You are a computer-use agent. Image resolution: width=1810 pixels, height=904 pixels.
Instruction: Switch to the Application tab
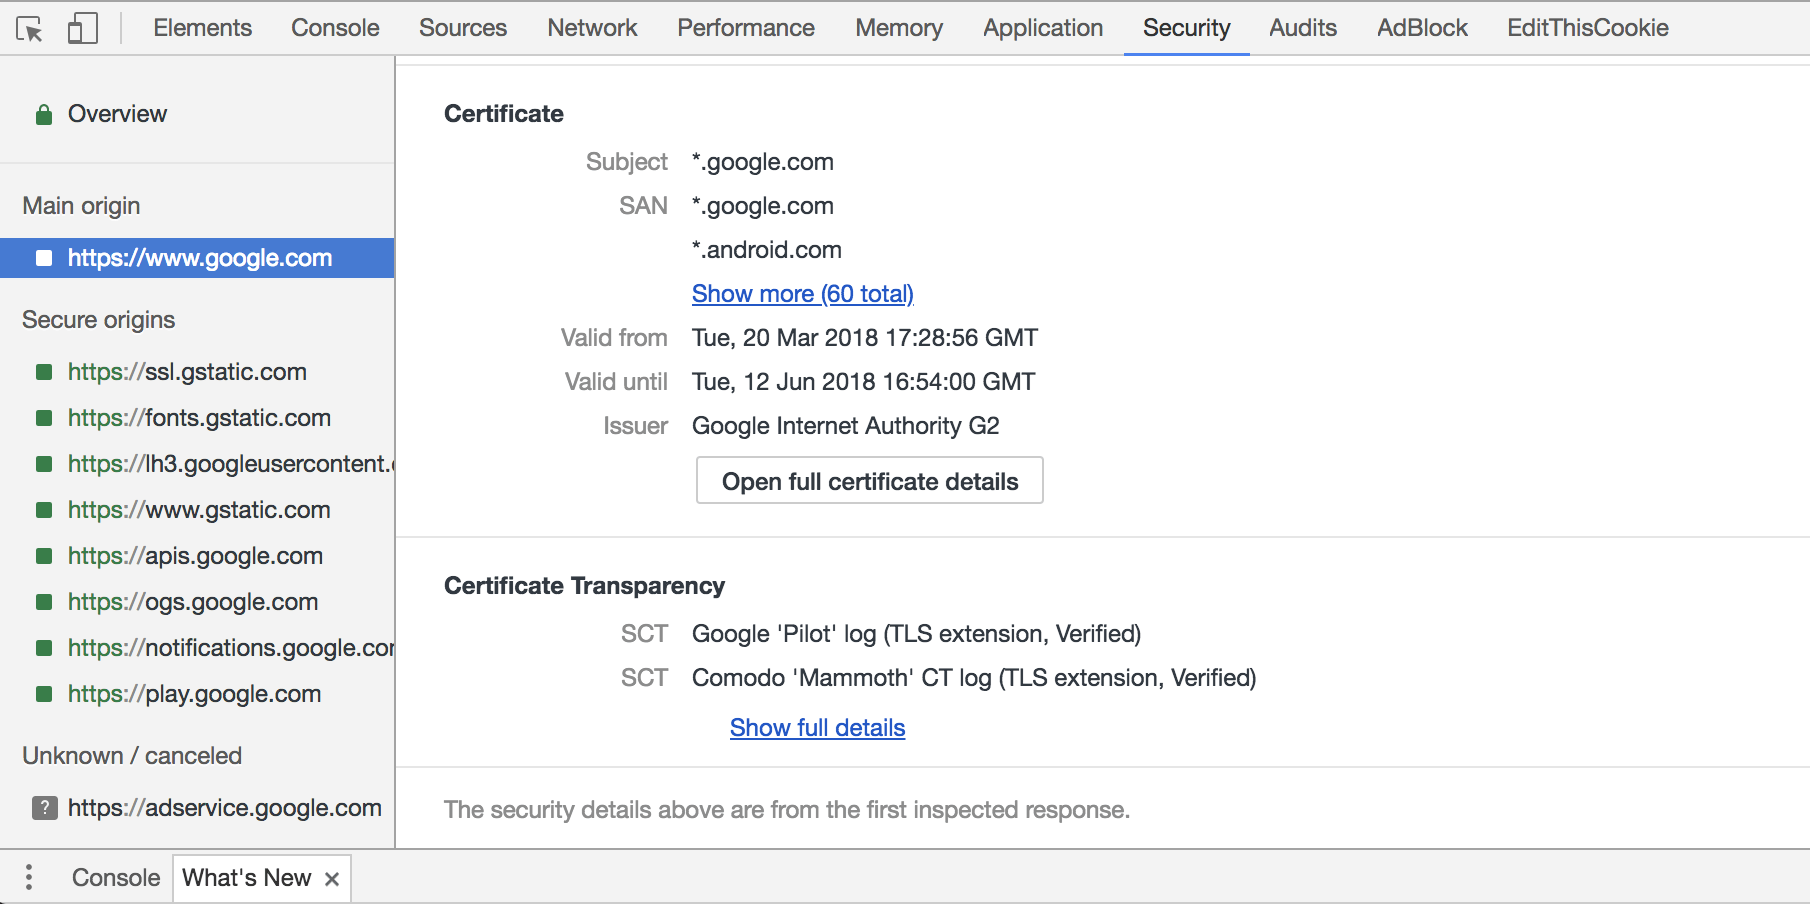click(1043, 28)
